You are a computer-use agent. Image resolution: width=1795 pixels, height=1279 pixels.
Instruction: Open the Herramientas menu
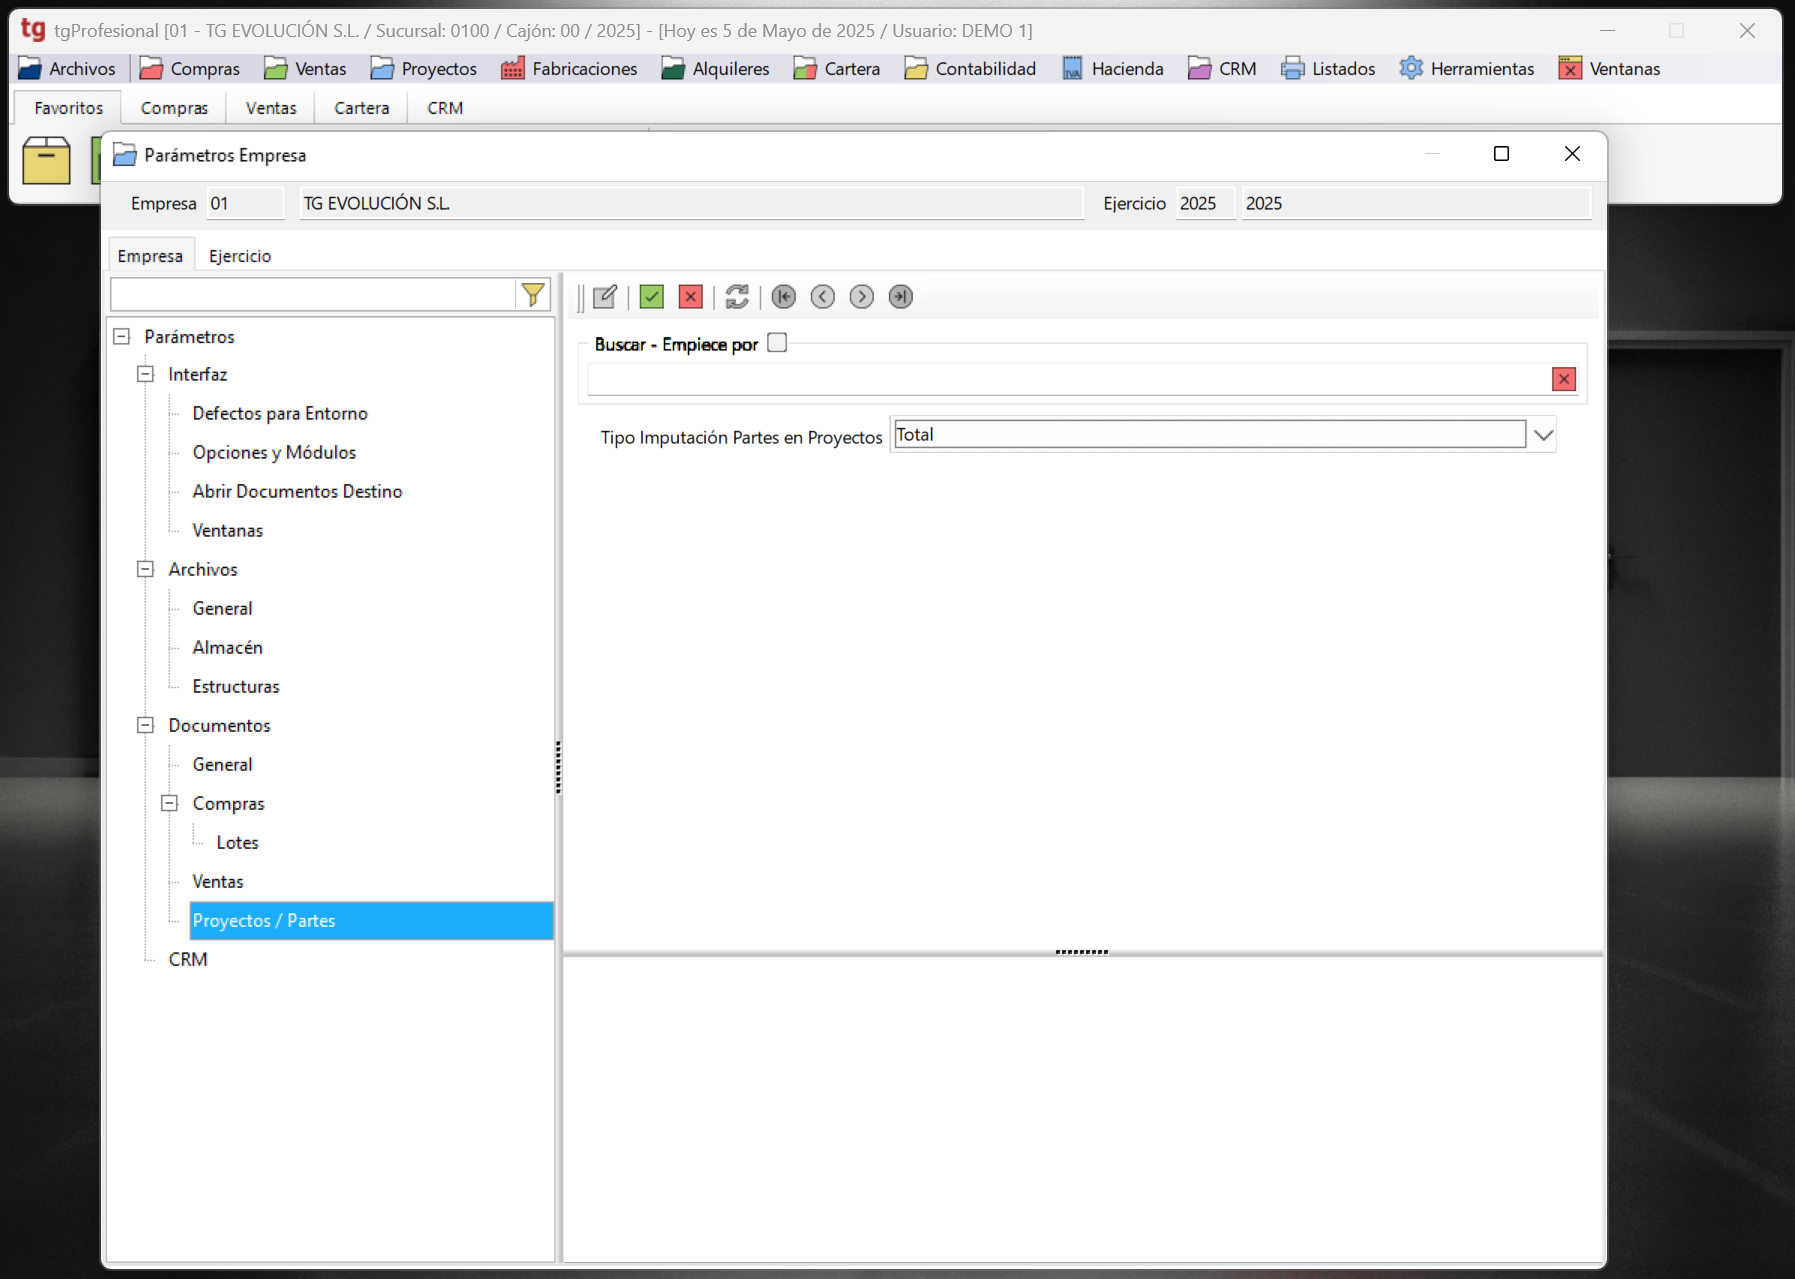click(x=1467, y=69)
